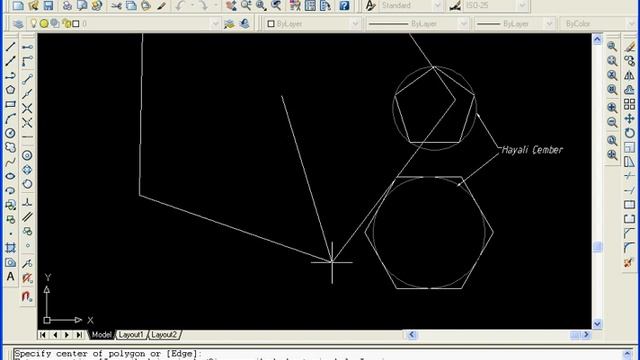Image resolution: width=640 pixels, height=360 pixels.
Task: Switch to the Layout2 tab
Action: (164, 335)
